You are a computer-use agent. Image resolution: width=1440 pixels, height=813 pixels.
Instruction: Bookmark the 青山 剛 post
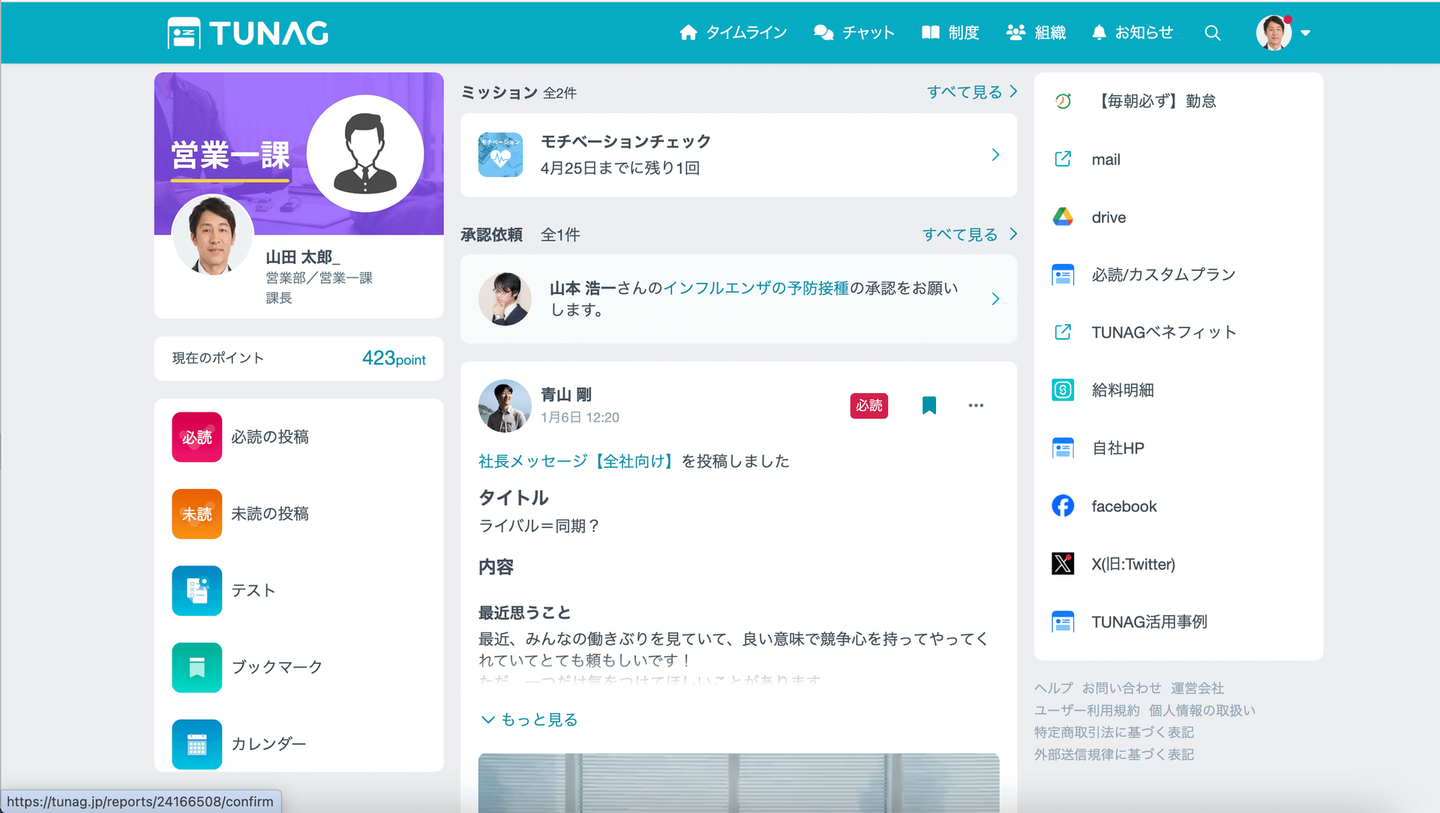(929, 405)
